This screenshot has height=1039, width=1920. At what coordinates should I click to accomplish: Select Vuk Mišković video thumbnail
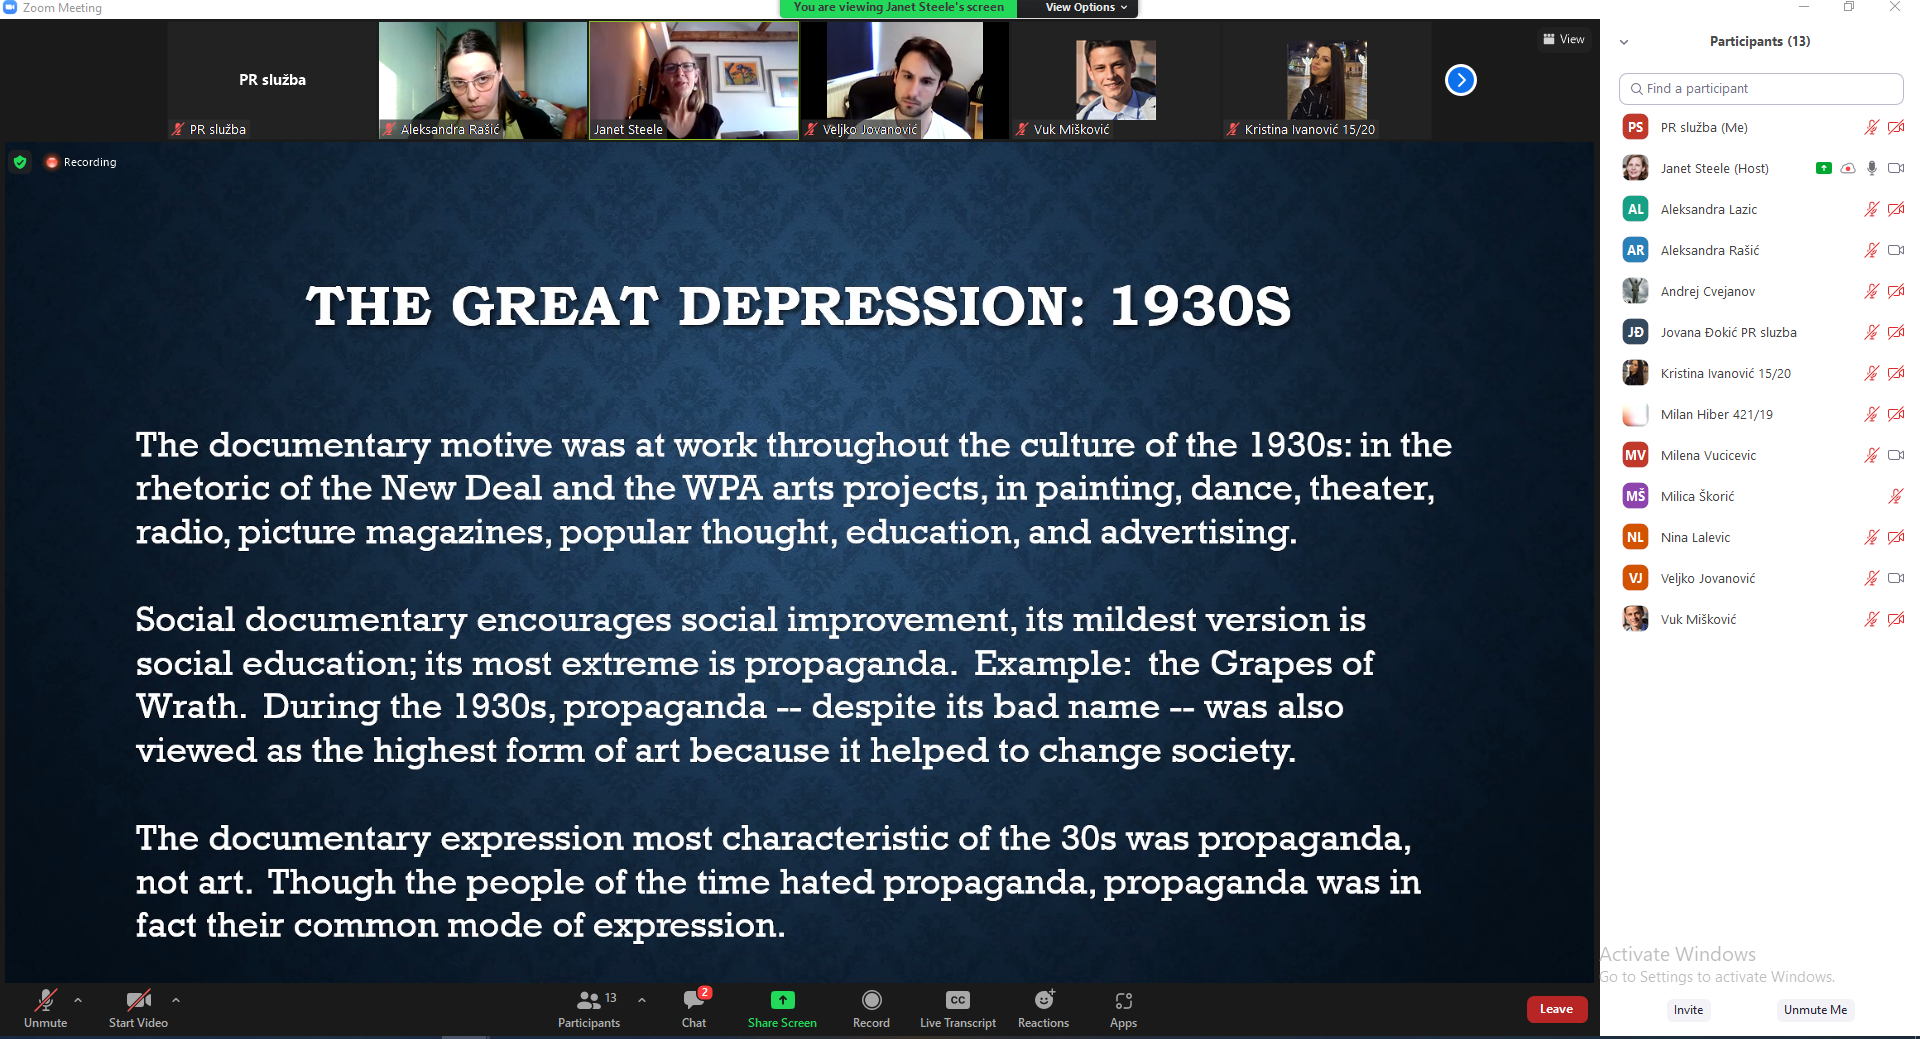pos(1115,80)
